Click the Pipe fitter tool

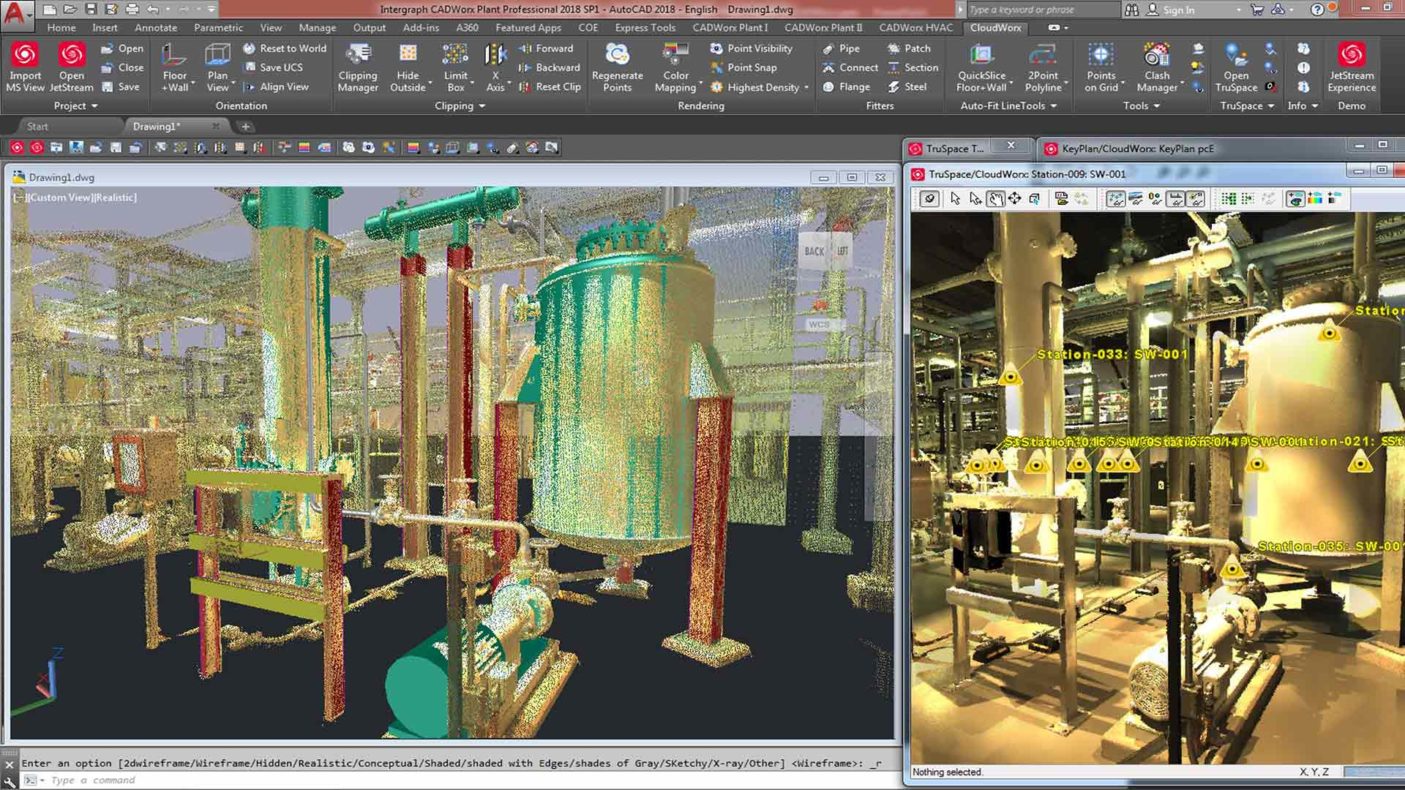click(x=841, y=48)
